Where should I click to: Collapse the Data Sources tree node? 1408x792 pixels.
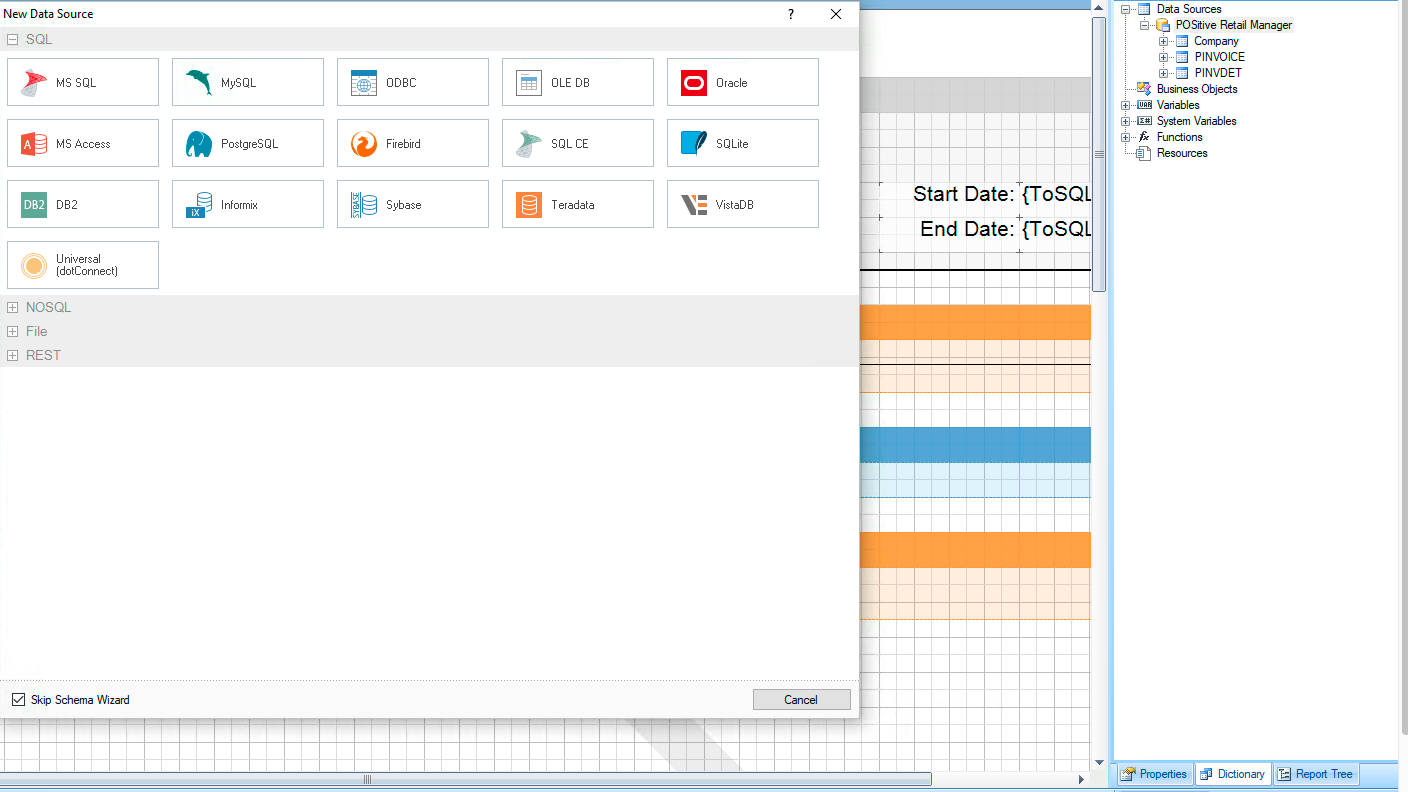[1126, 9]
